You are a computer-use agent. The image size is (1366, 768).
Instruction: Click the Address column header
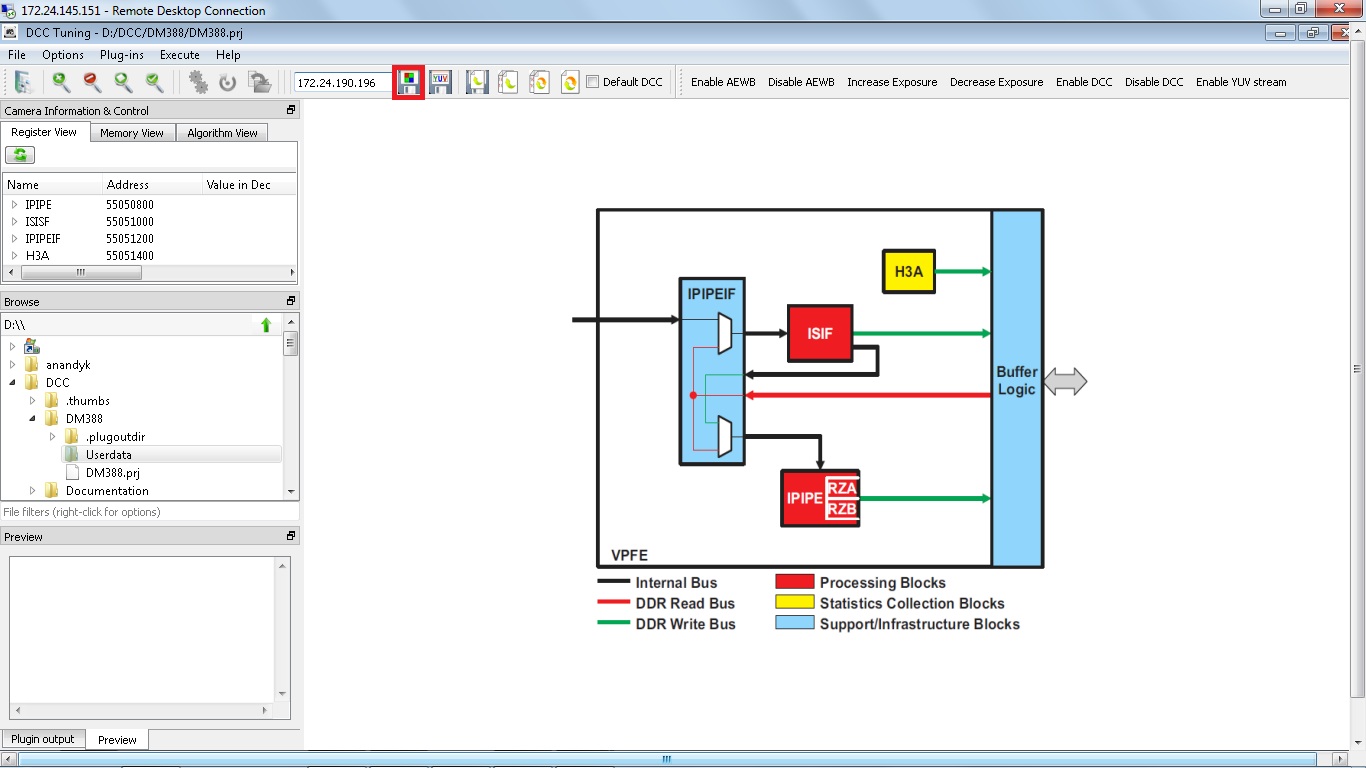(x=153, y=185)
